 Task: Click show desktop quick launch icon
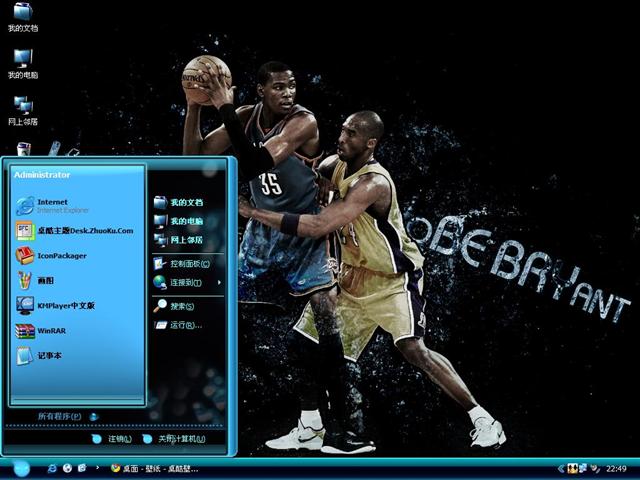(82, 468)
